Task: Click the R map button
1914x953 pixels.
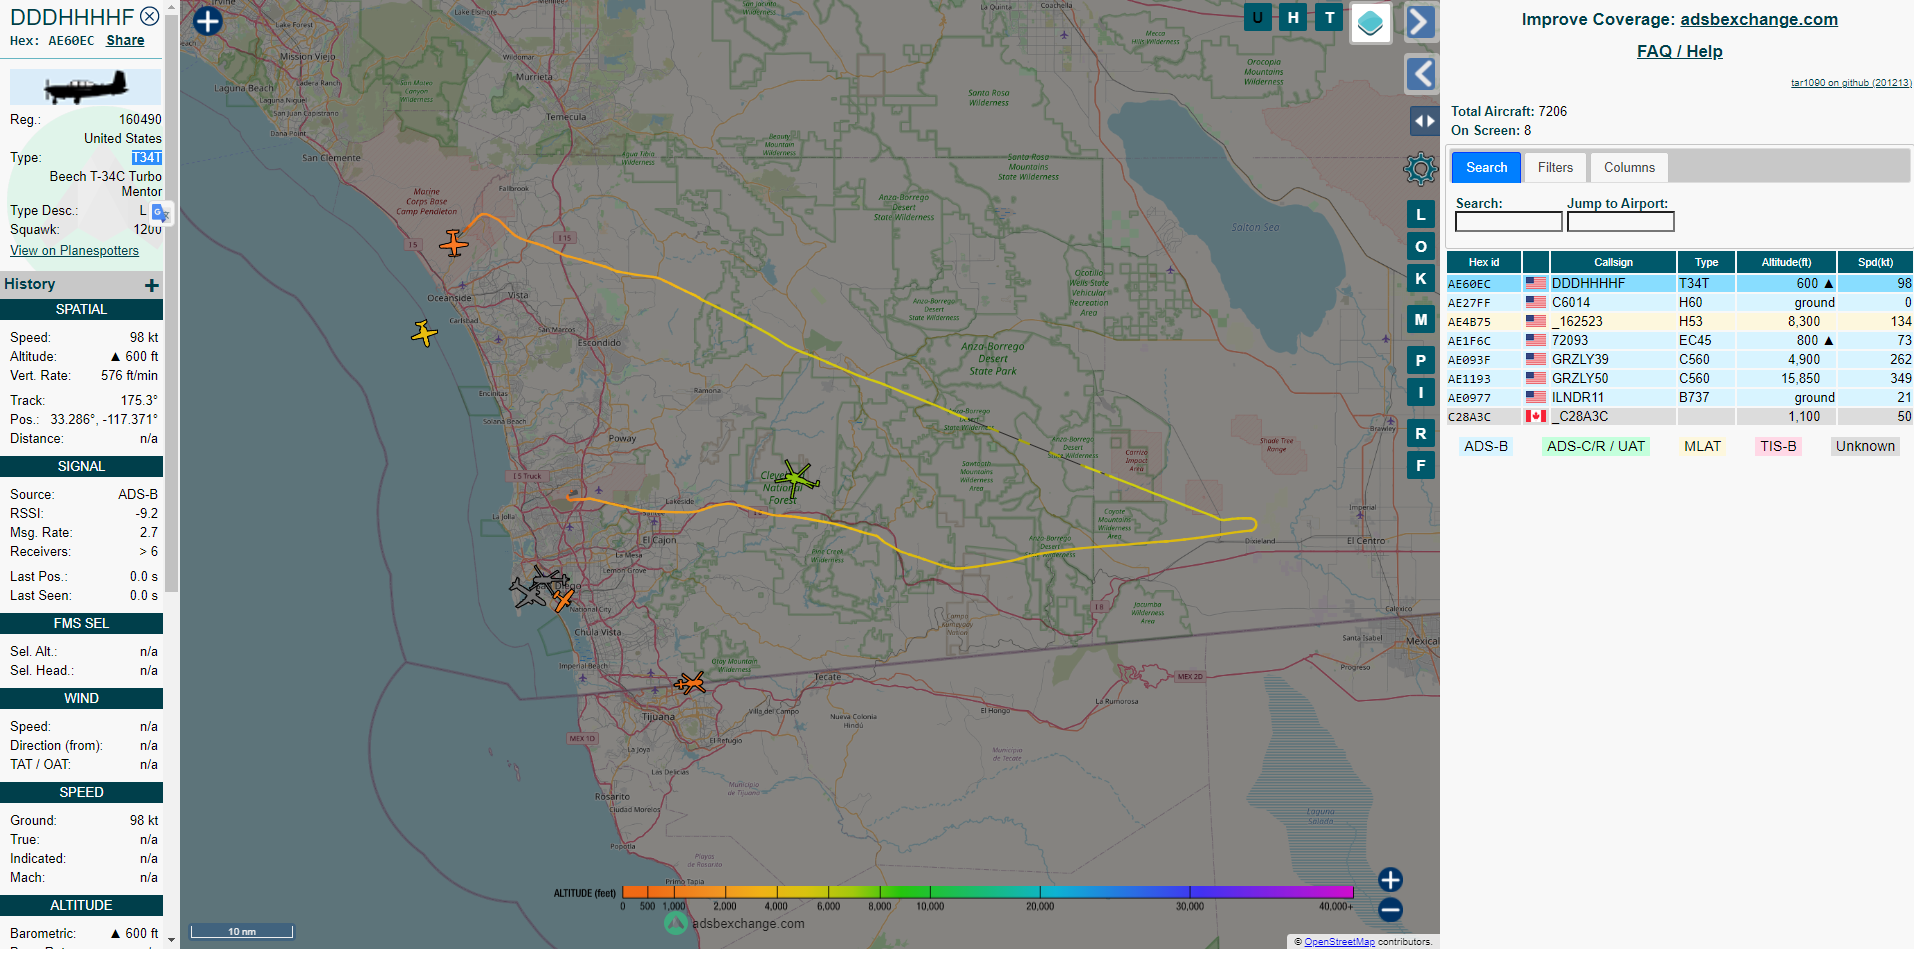Action: point(1421,434)
